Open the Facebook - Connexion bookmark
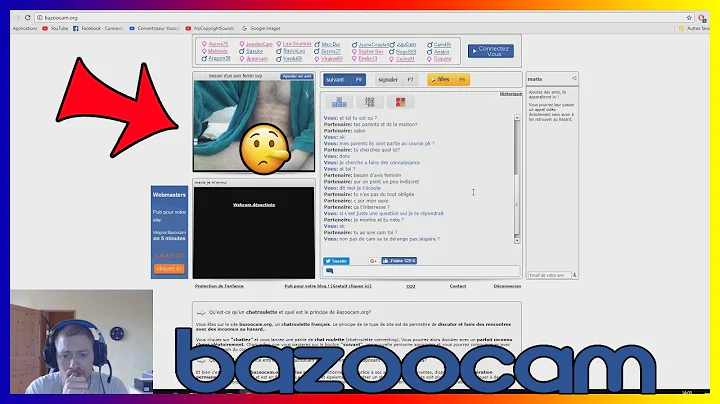This screenshot has width=720, height=404. pos(98,28)
